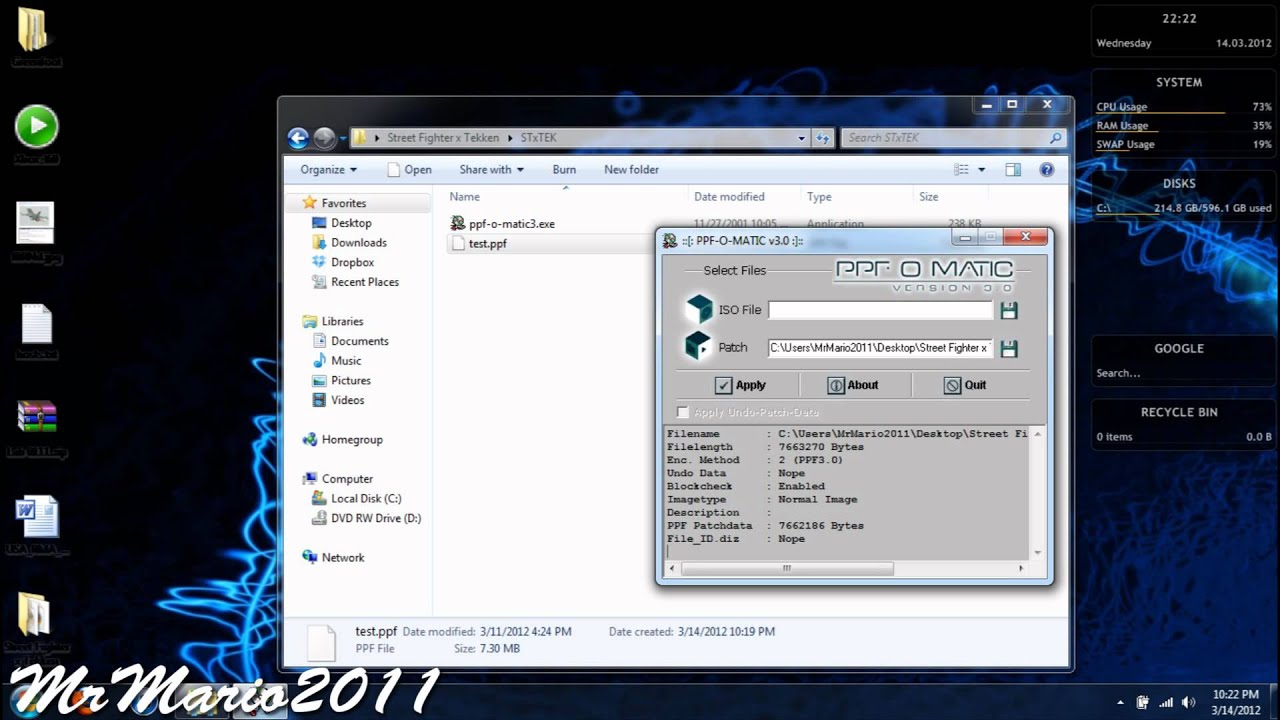Click the Word document desktop icon

[37, 519]
